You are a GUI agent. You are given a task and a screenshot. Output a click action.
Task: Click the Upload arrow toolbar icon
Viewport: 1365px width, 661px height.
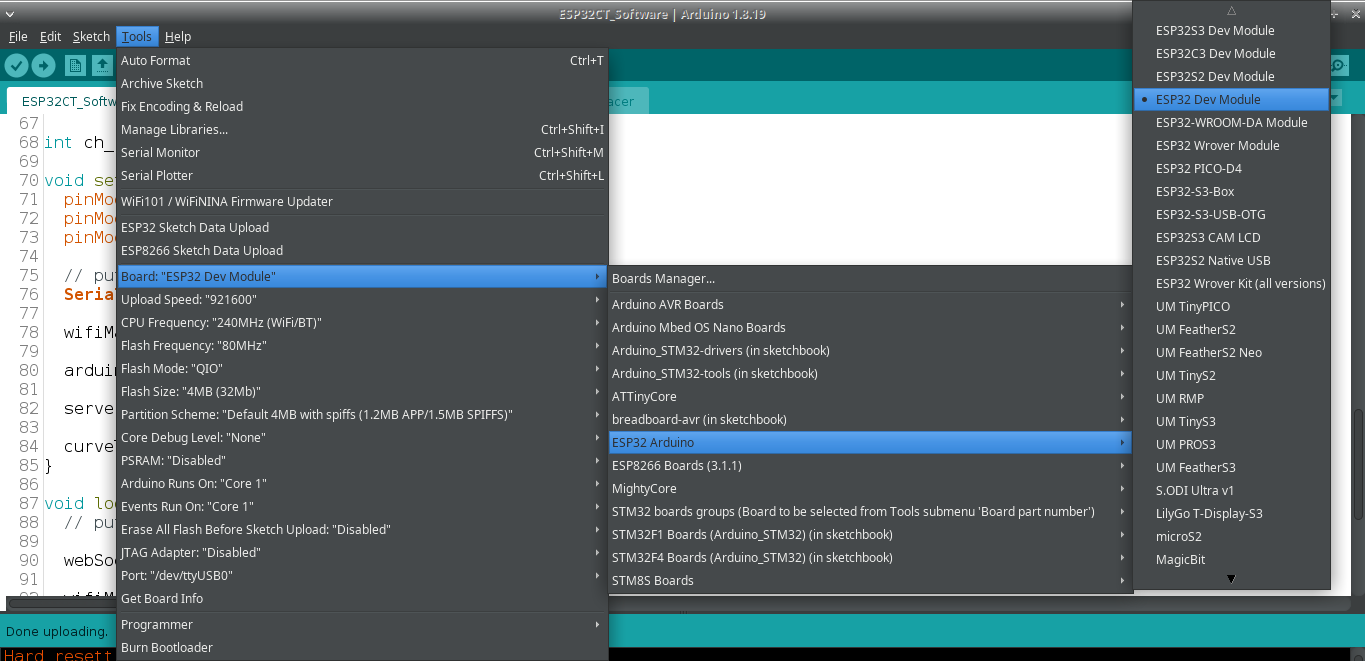pyautogui.click(x=44, y=66)
